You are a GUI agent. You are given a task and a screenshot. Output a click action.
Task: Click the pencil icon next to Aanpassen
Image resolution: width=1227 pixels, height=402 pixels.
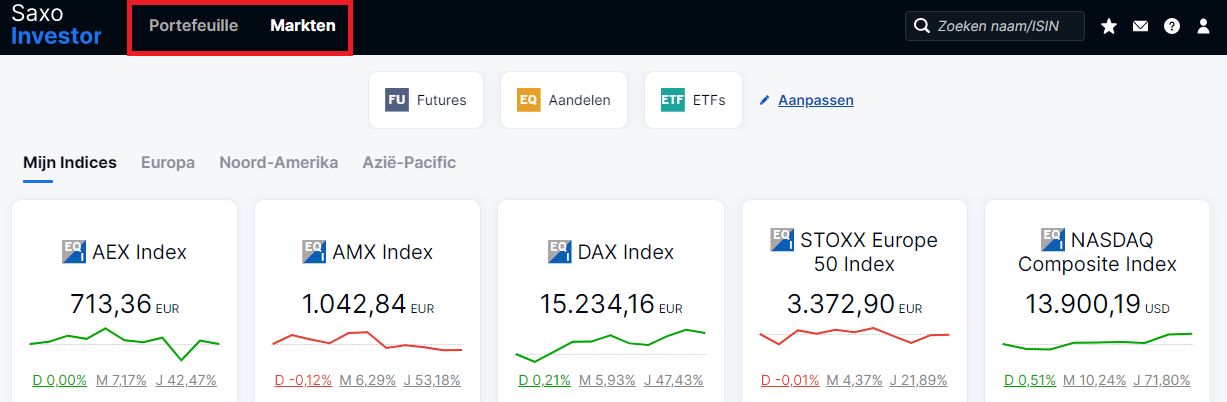pyautogui.click(x=765, y=100)
